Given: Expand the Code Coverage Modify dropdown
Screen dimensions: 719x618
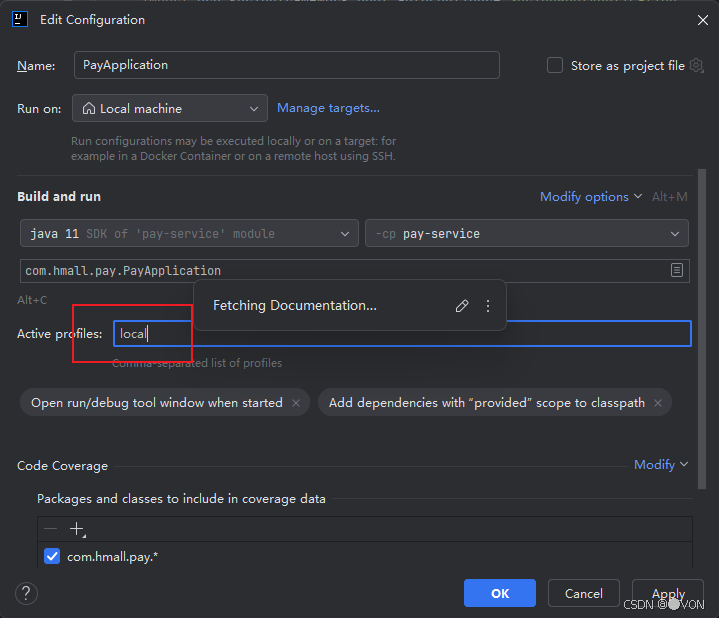Looking at the screenshot, I should [x=661, y=465].
